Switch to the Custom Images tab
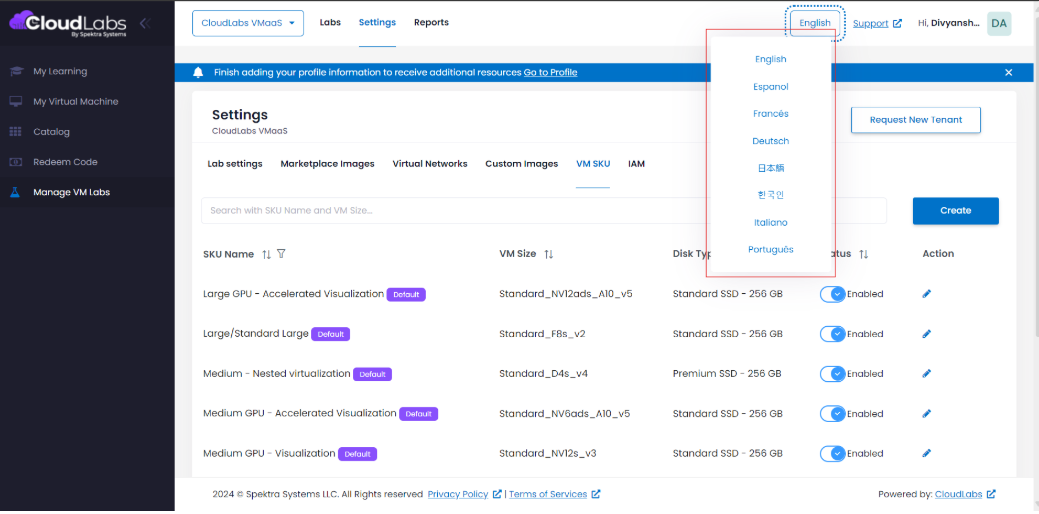This screenshot has width=1039, height=514. [521, 164]
